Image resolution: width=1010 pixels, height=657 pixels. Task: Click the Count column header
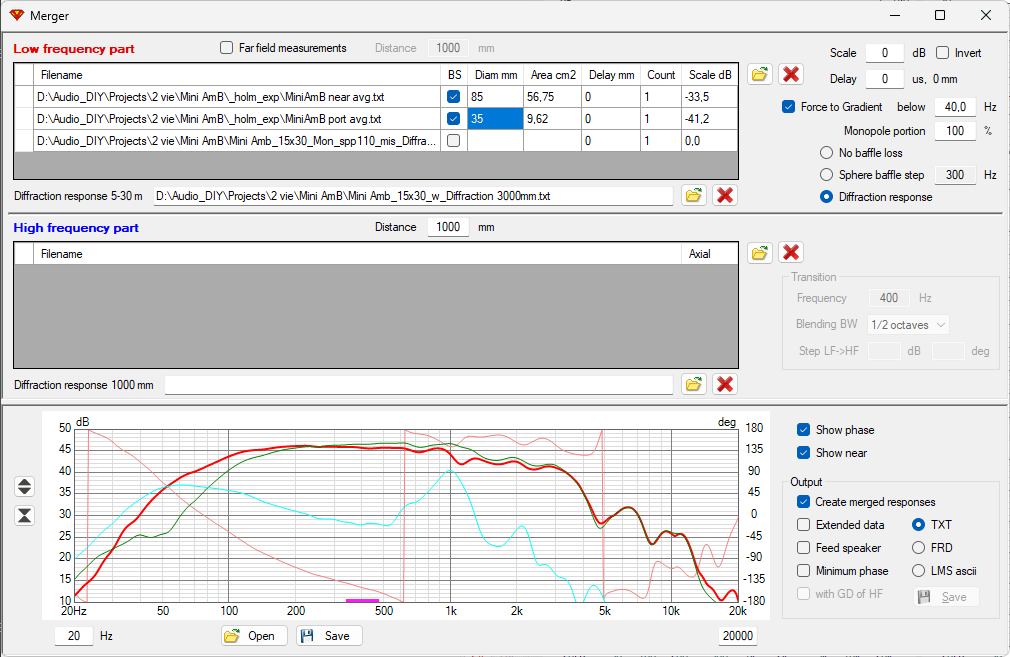point(661,75)
